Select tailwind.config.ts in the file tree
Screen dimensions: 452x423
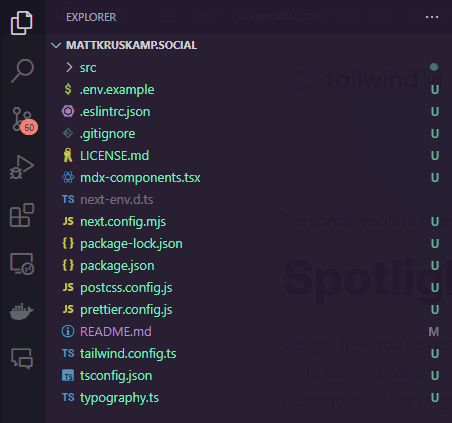[x=249, y=354]
